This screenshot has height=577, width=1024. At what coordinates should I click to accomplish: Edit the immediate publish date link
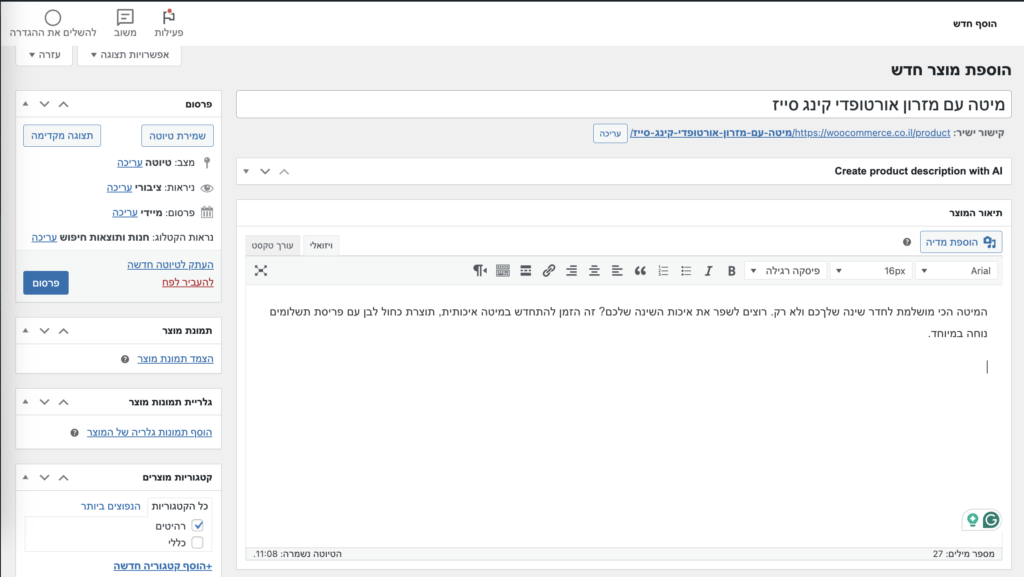pos(125,213)
